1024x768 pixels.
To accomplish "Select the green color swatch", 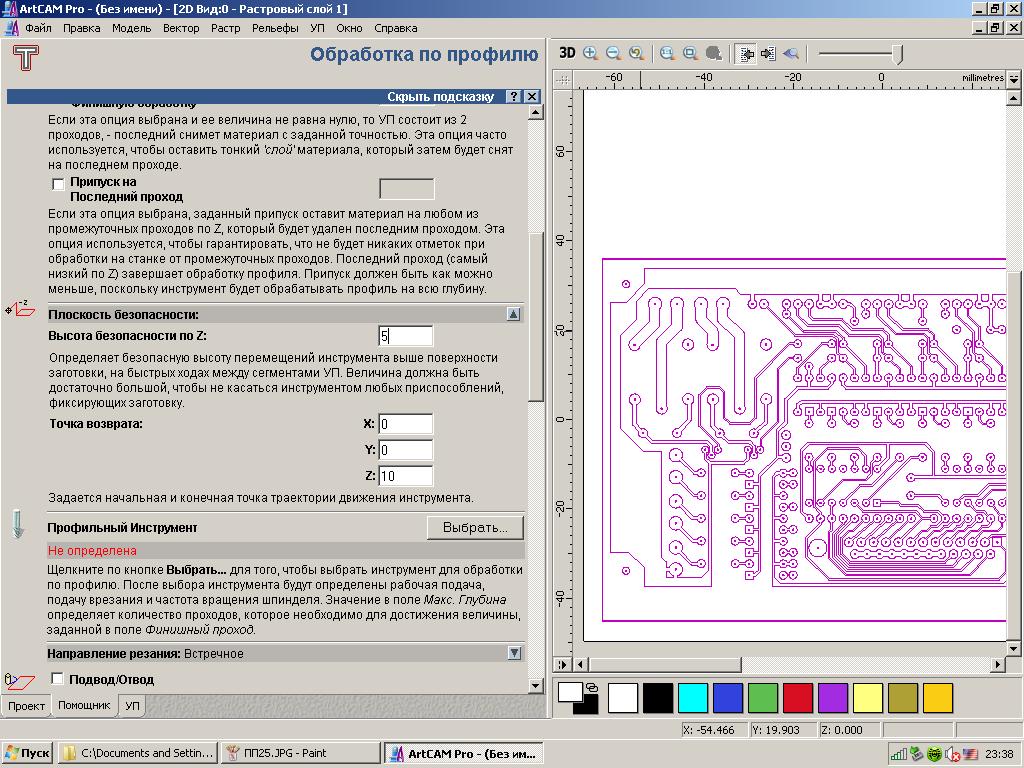I will 763,697.
